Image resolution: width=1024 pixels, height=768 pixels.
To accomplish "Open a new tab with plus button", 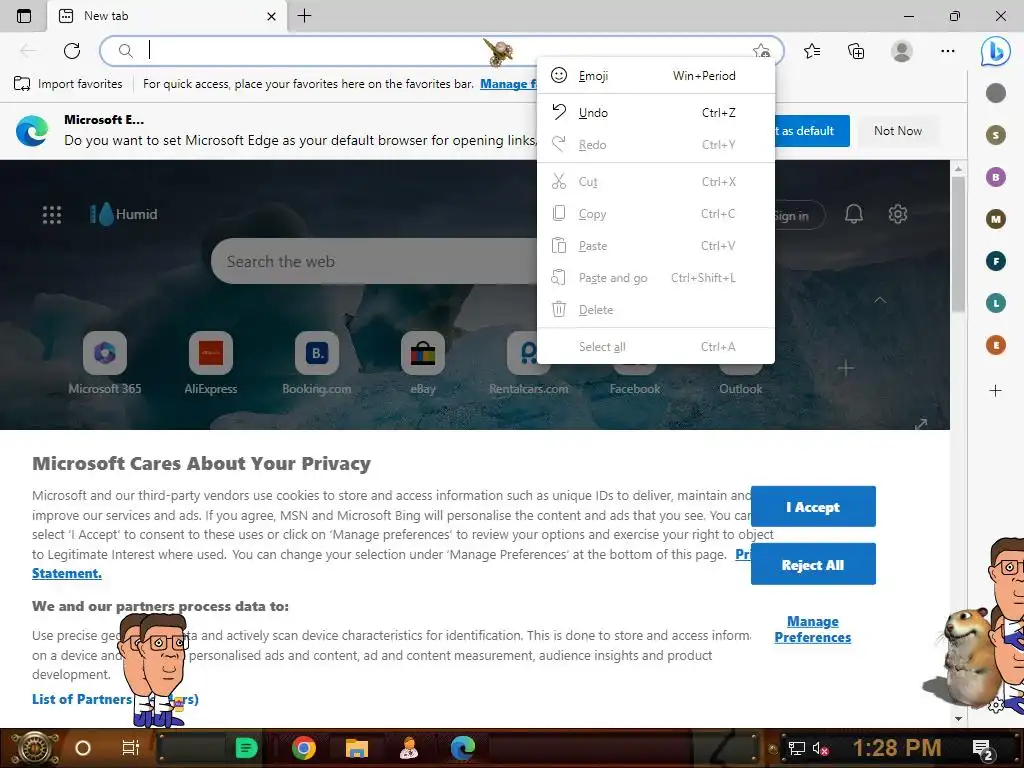I will tap(304, 16).
